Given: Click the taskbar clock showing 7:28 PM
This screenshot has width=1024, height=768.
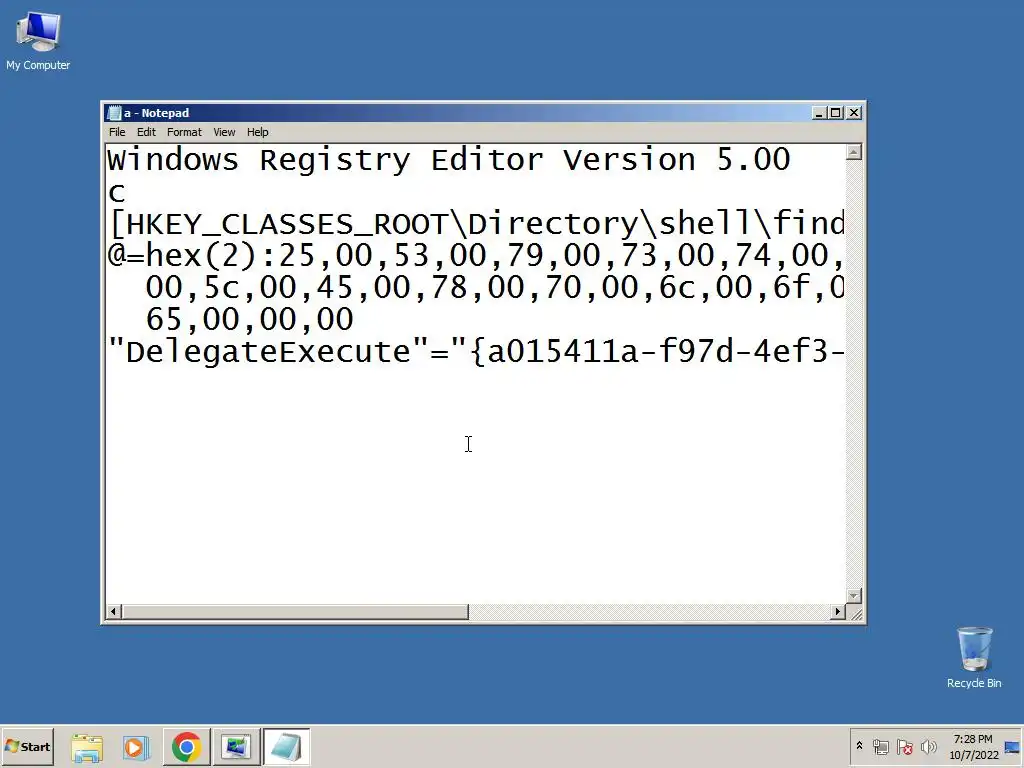Looking at the screenshot, I should (x=973, y=746).
